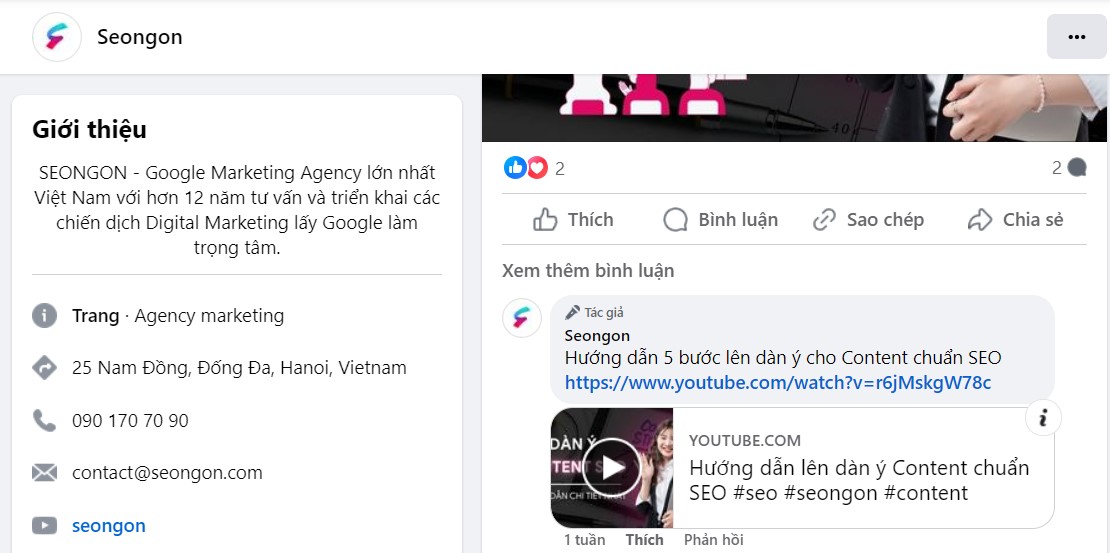
Task: Click the link preview info icon
Action: (1043, 418)
